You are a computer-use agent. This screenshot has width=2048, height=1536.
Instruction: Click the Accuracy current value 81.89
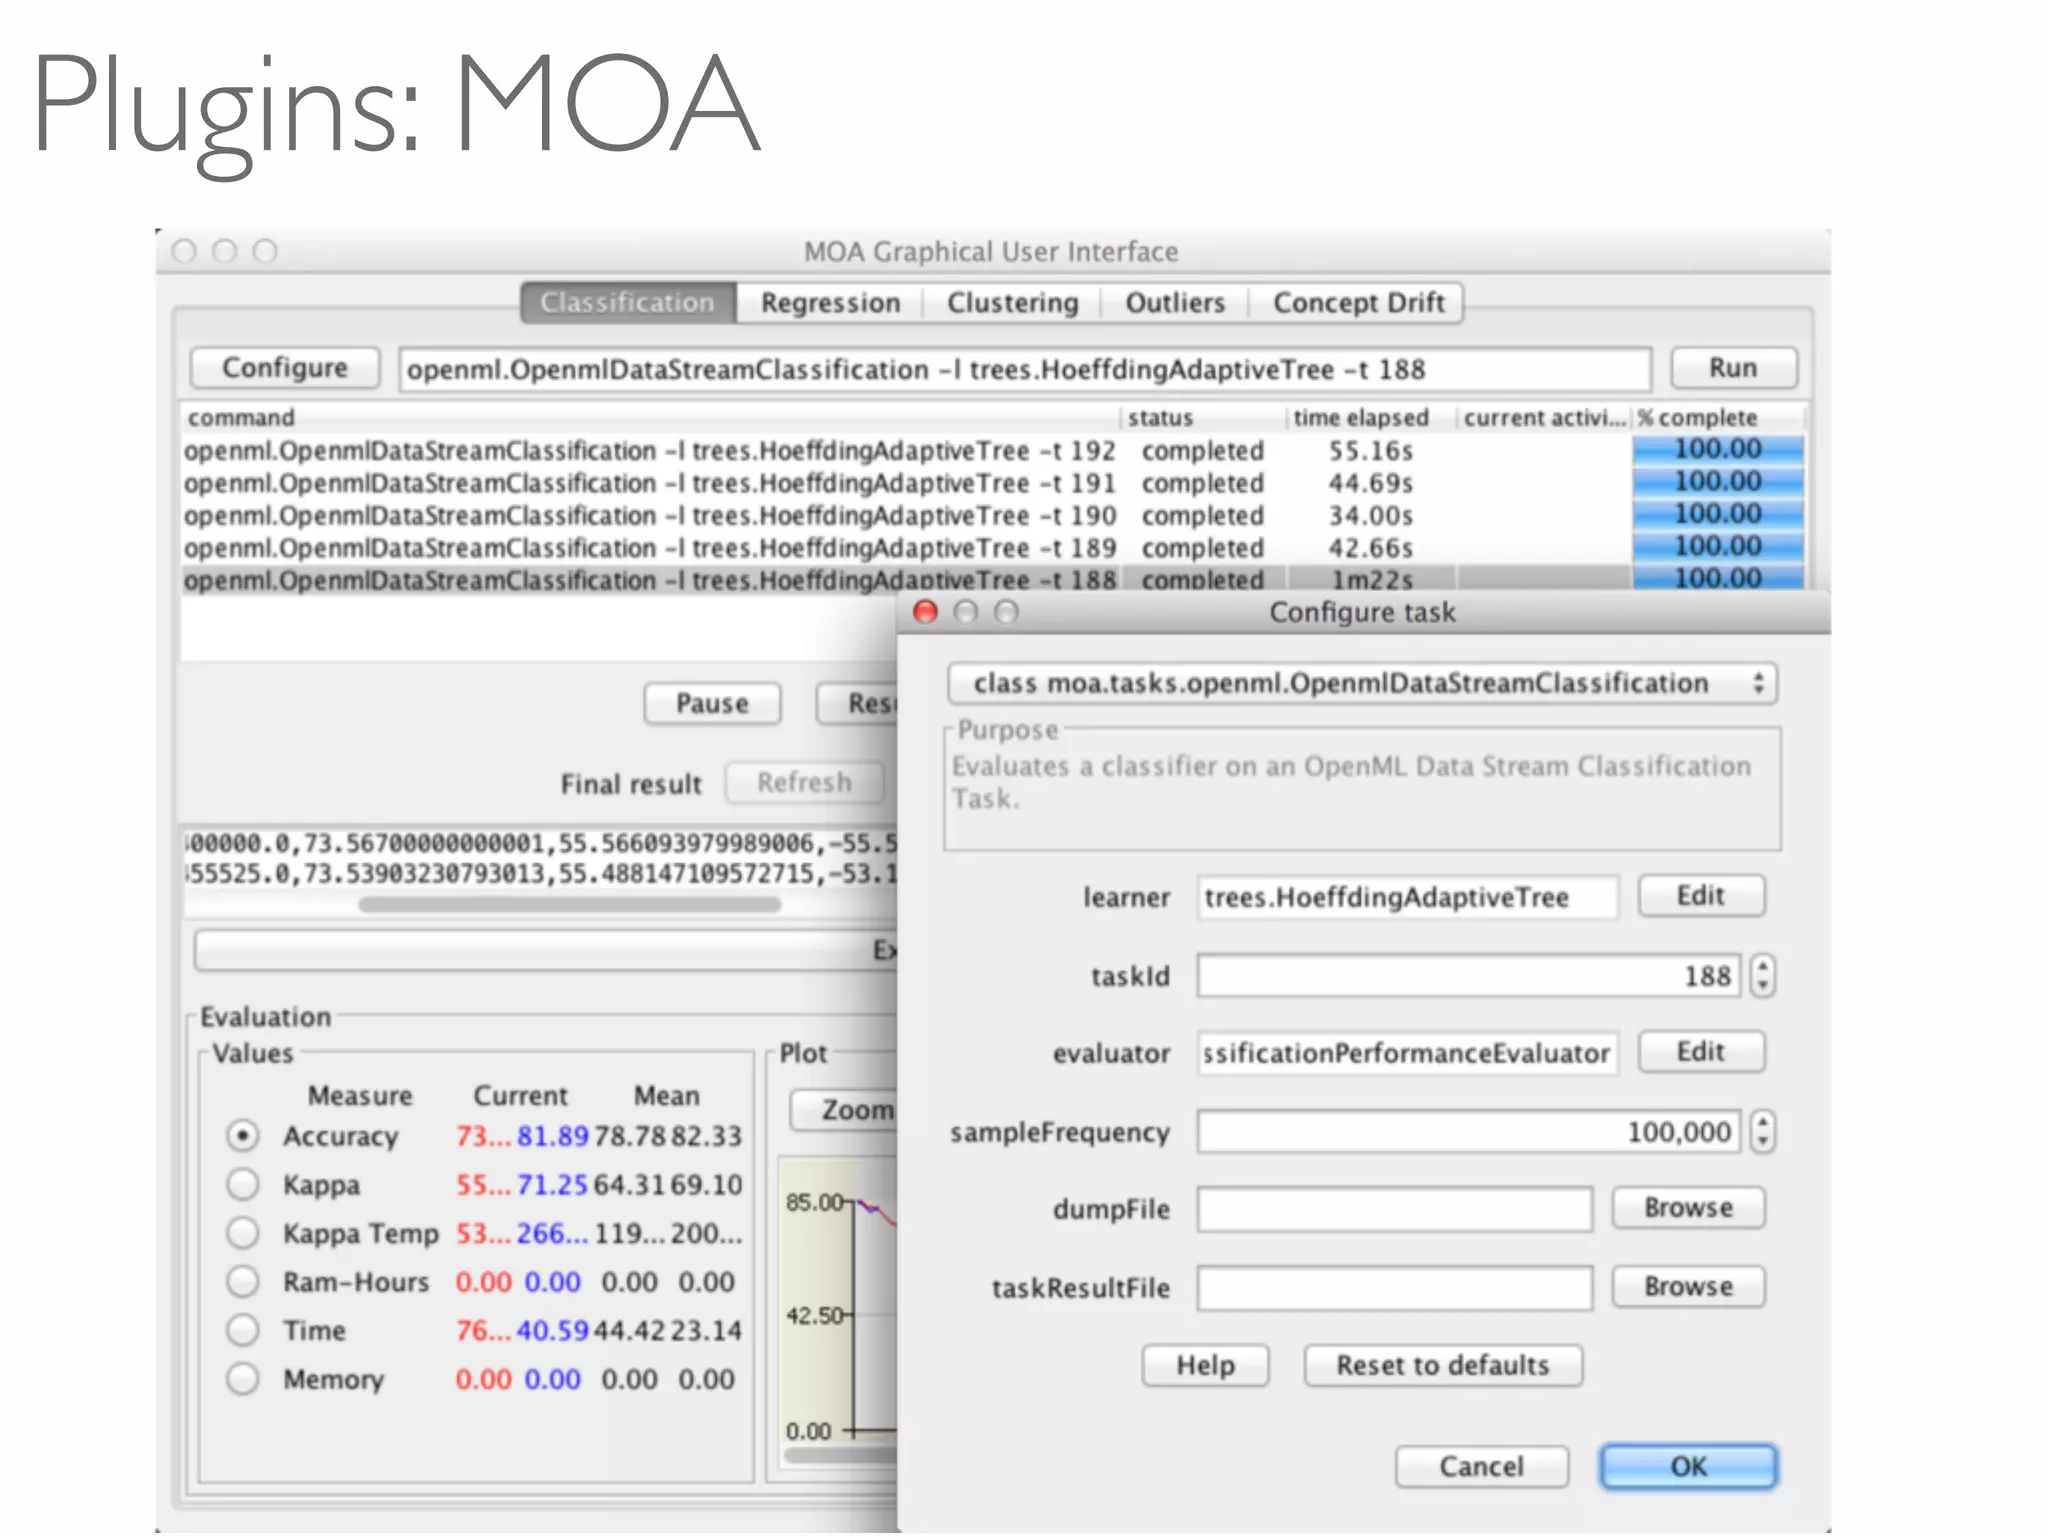tap(553, 1137)
